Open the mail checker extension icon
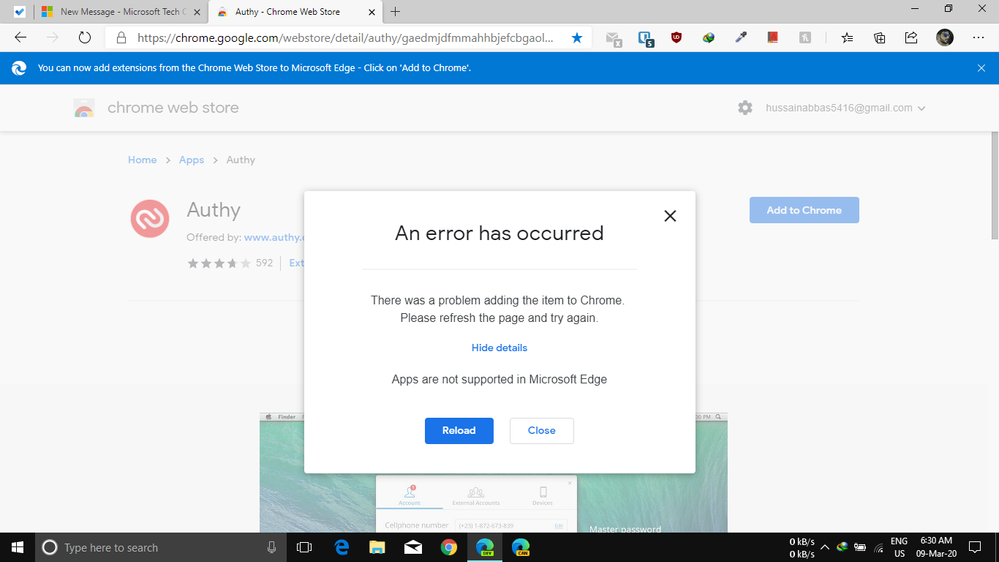 pos(614,39)
